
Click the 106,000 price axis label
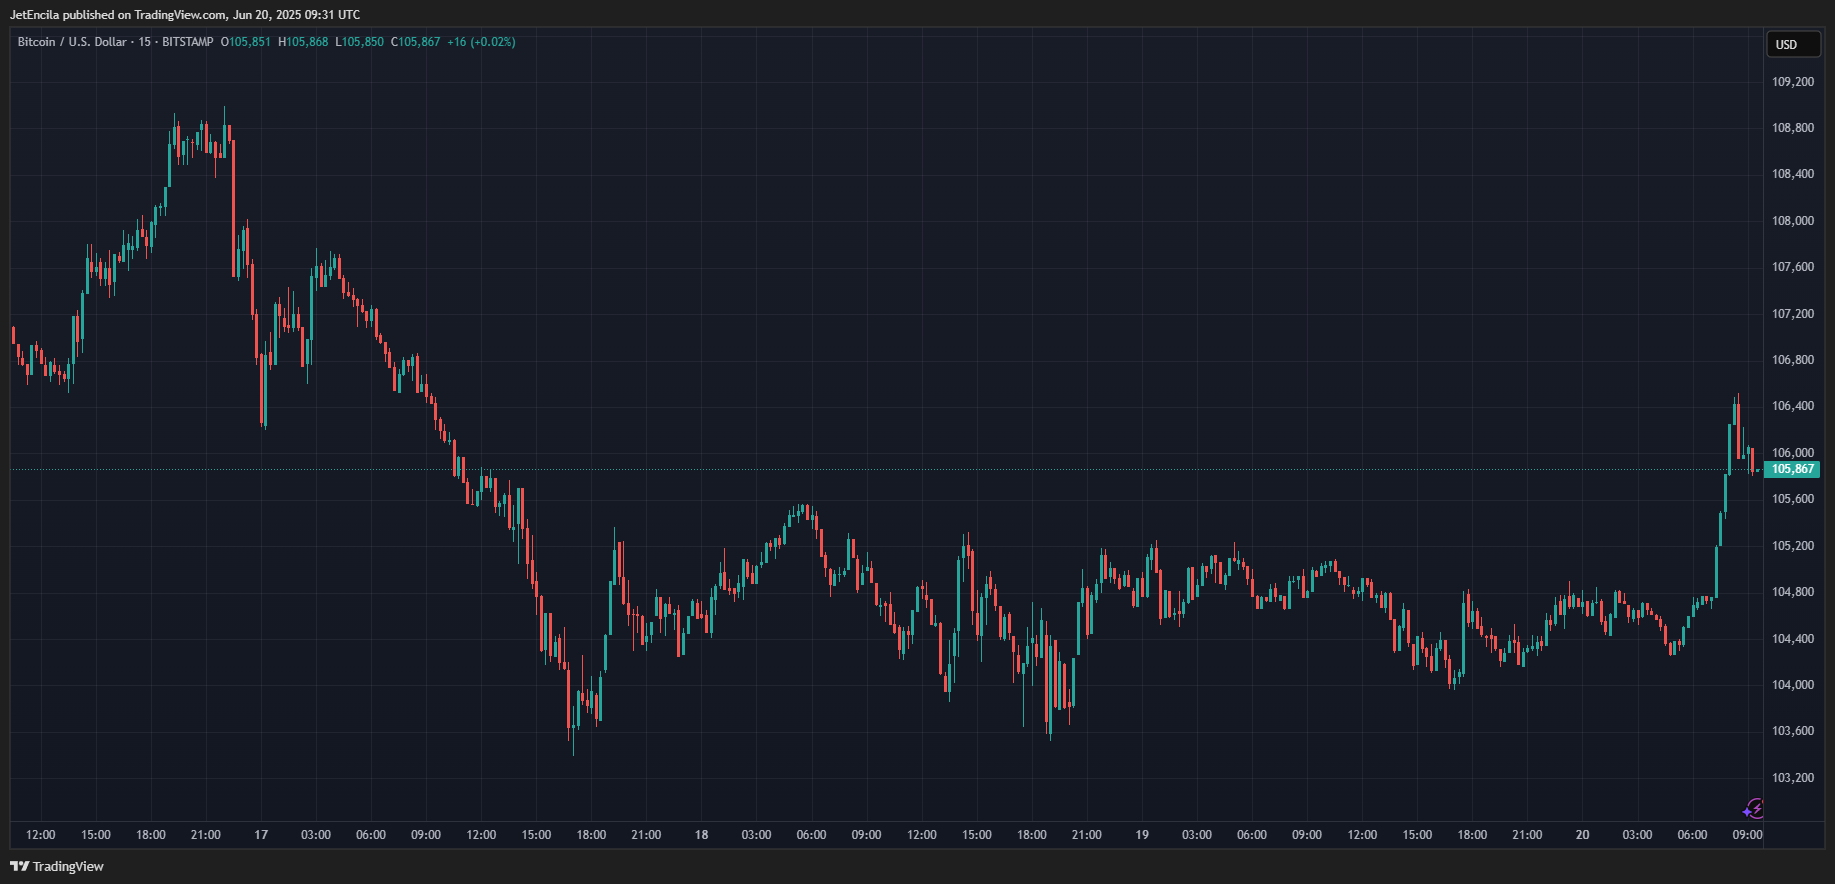1793,453
